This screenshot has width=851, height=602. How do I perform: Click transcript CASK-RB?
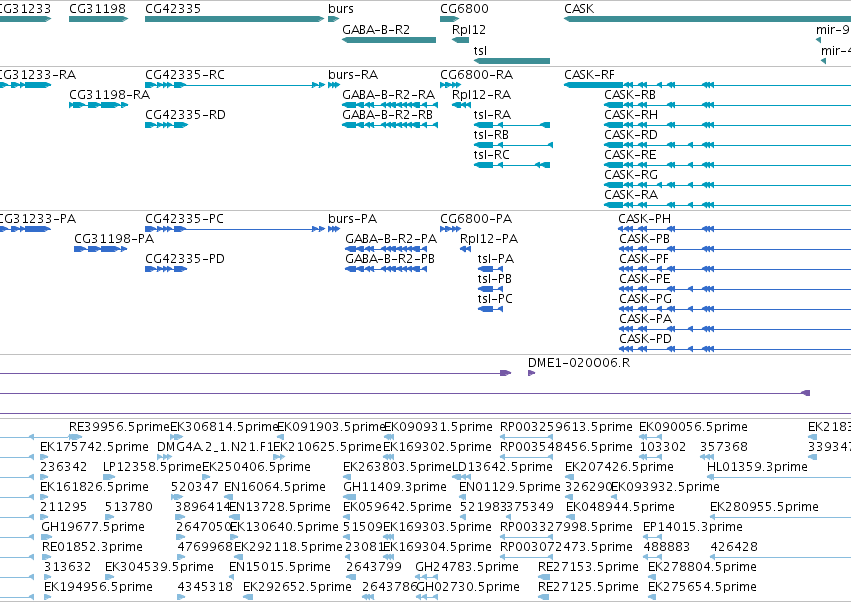[727, 105]
